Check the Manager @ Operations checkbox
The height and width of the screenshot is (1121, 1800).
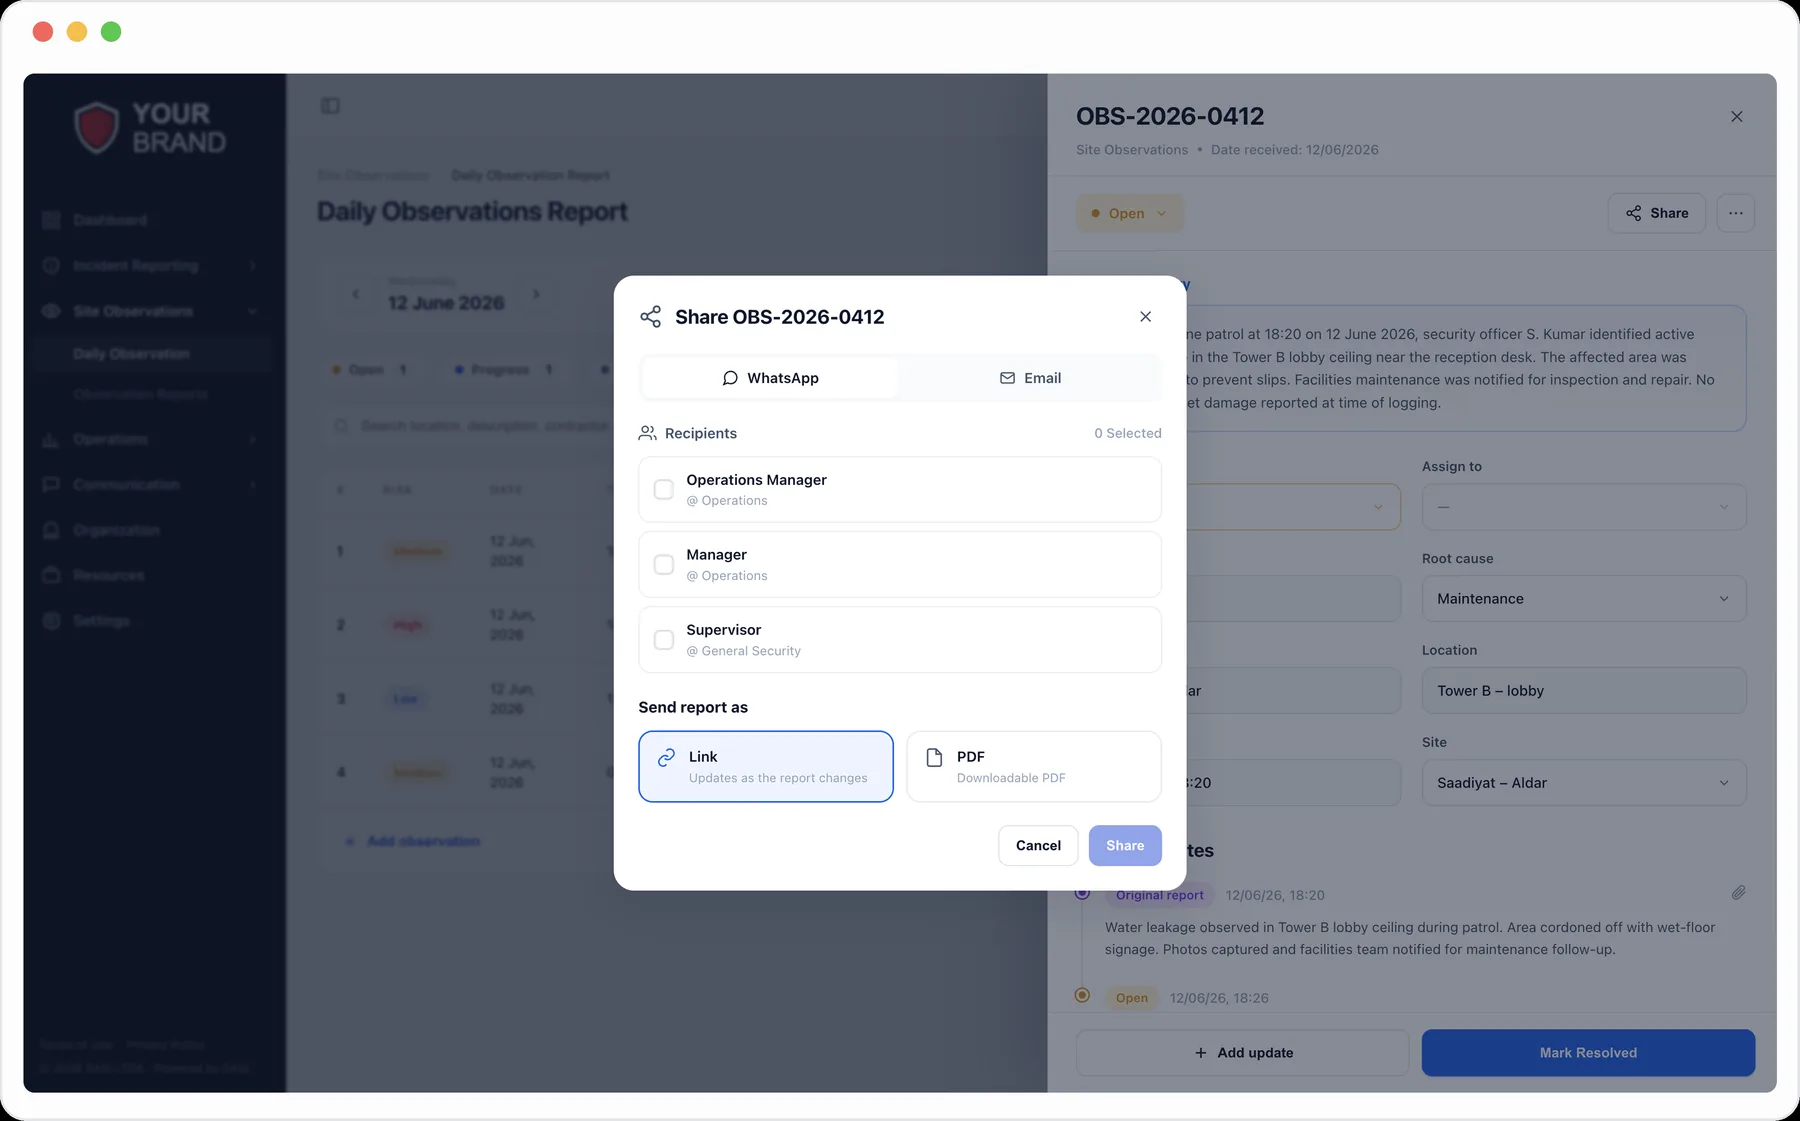point(663,565)
